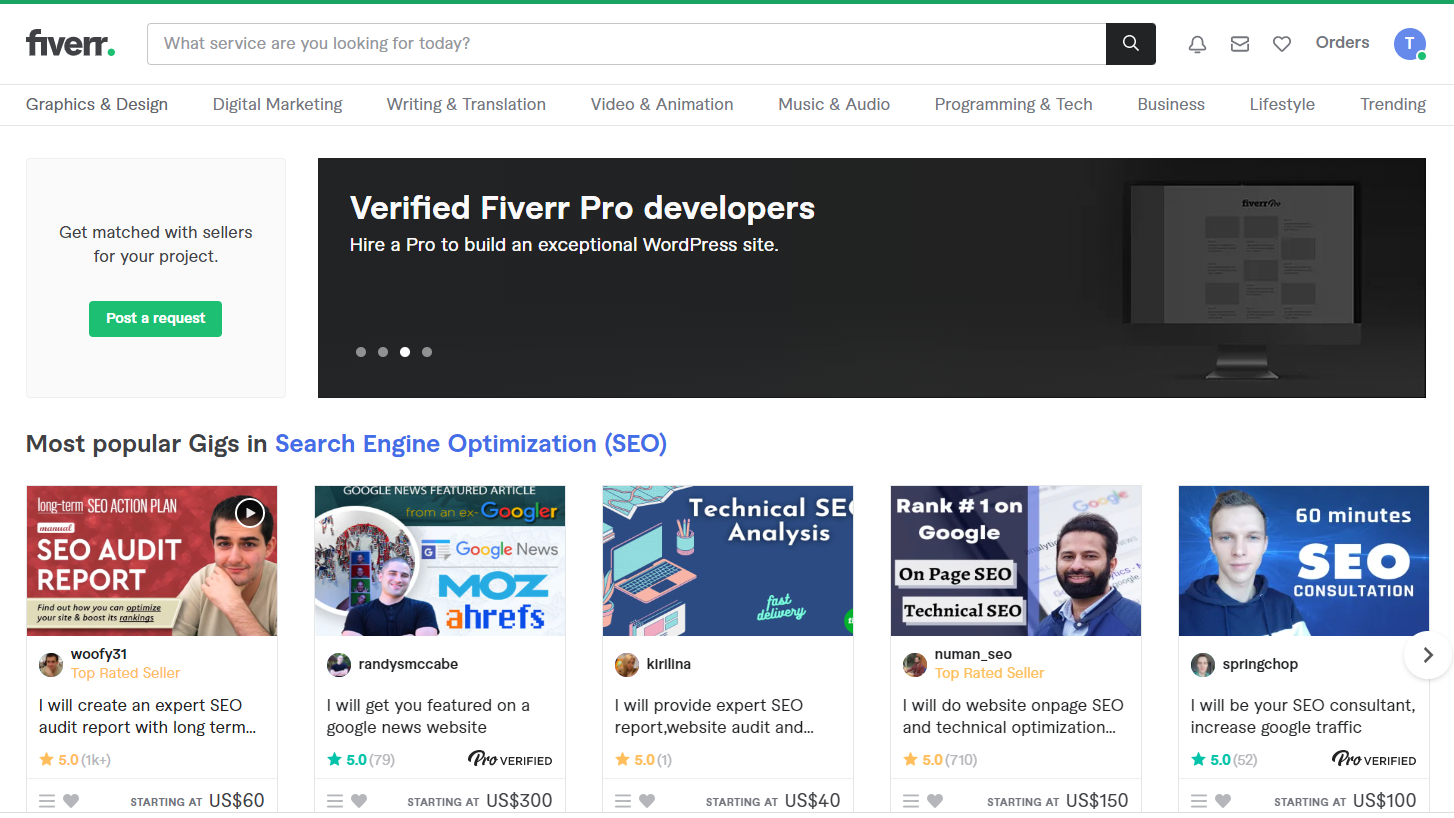Image resolution: width=1454 pixels, height=818 pixels.
Task: Open list menu on the US$300 gig
Action: (x=335, y=801)
